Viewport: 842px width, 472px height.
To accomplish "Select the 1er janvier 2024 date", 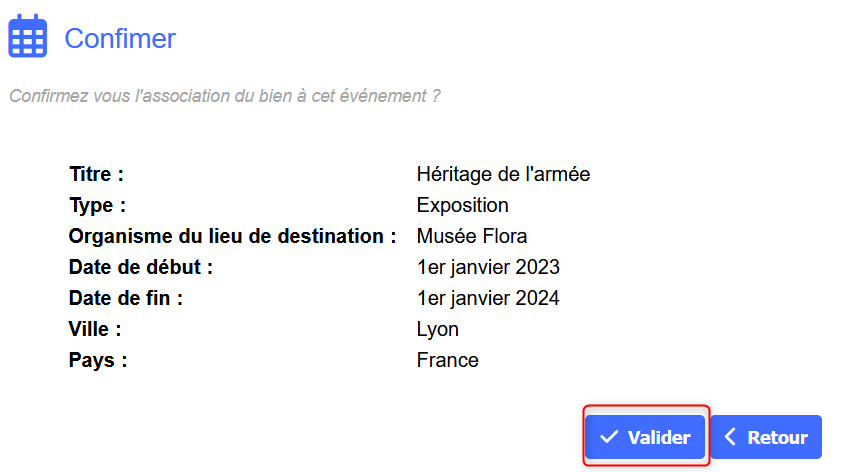I will click(488, 298).
